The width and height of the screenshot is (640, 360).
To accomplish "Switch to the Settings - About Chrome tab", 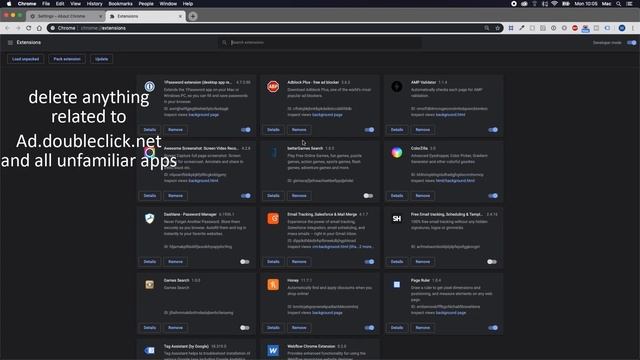I will click(x=66, y=16).
